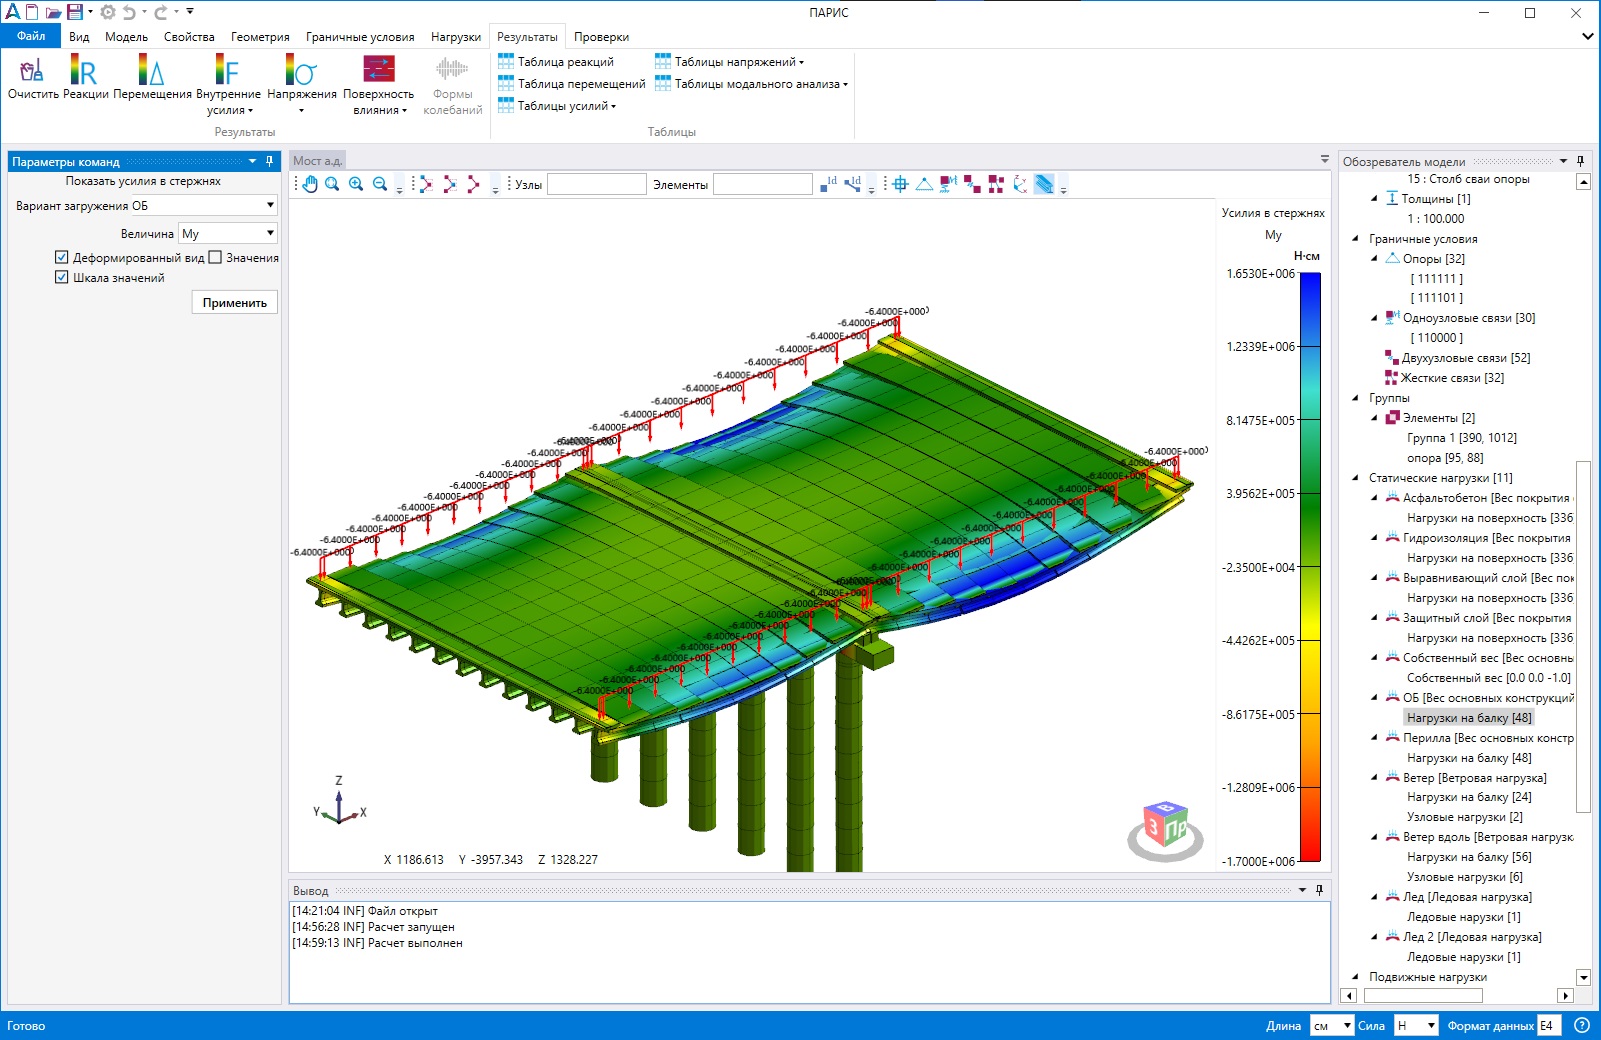Toggle Шкала значений checkbox
The width and height of the screenshot is (1601, 1040).
click(x=62, y=278)
